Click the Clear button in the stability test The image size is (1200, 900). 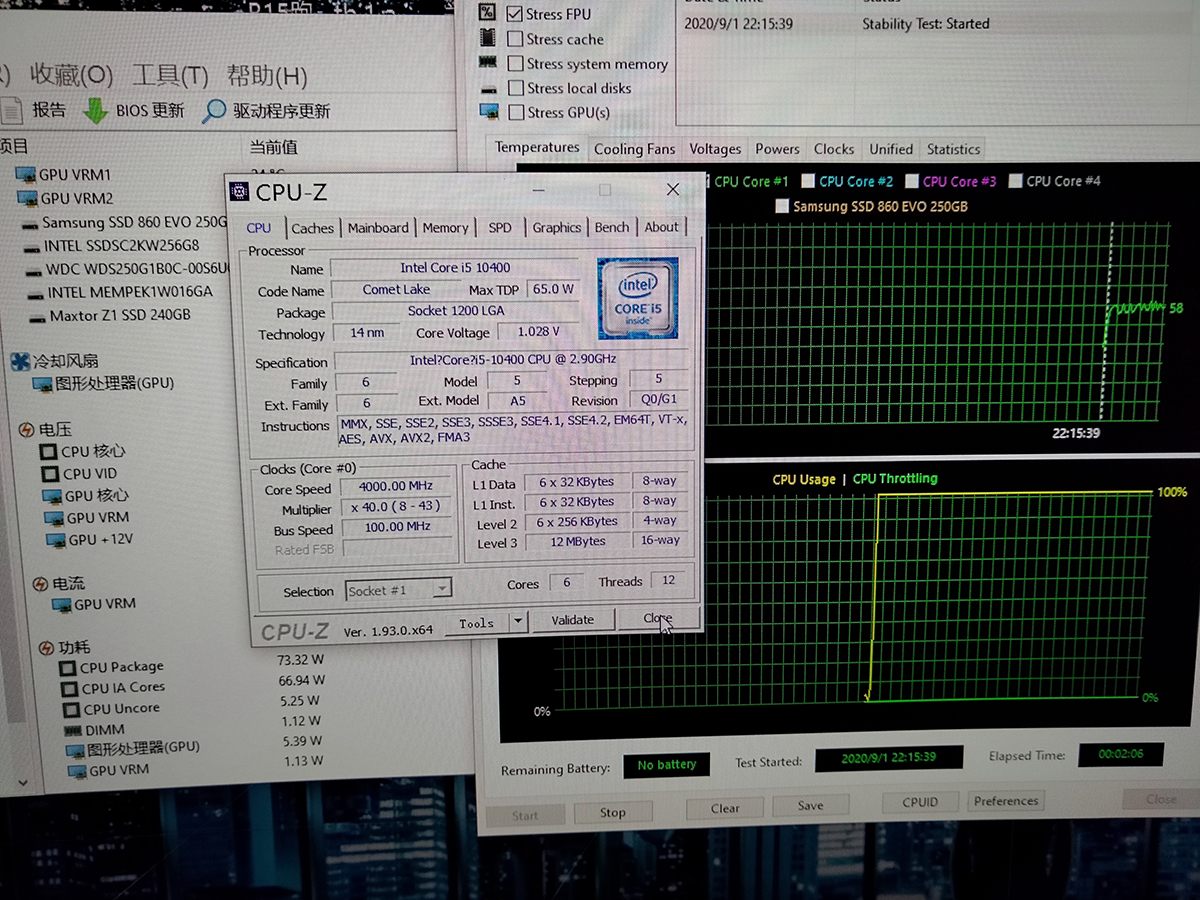[725, 808]
